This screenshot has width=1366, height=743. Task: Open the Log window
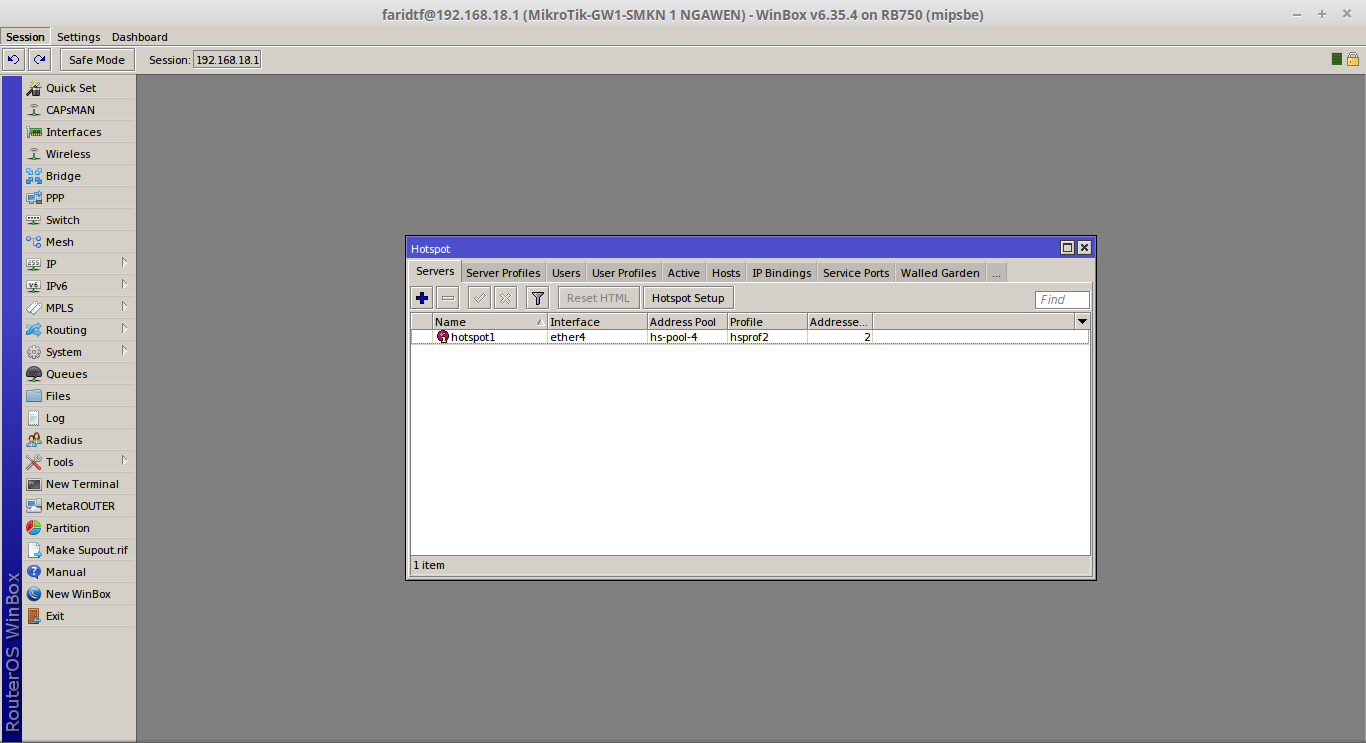coord(78,418)
